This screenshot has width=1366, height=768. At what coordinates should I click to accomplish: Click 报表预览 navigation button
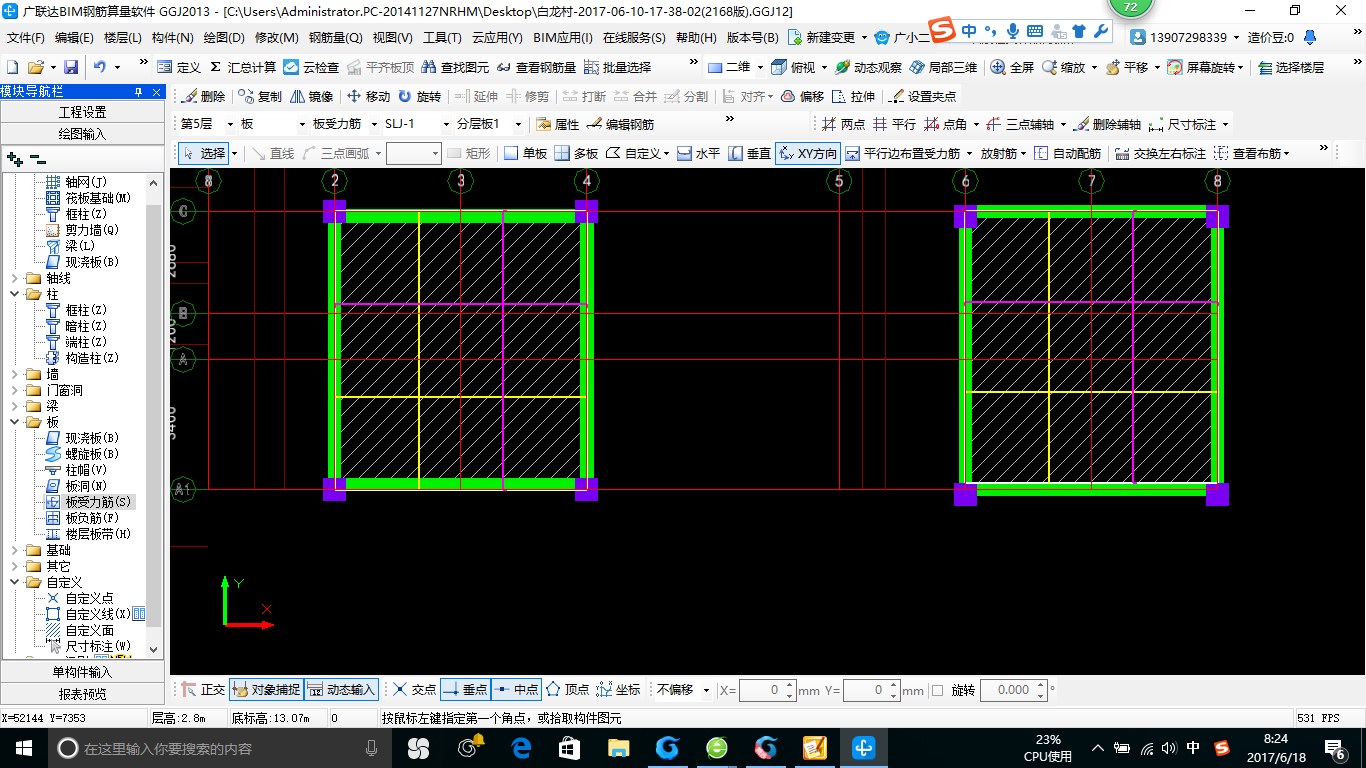coord(83,693)
